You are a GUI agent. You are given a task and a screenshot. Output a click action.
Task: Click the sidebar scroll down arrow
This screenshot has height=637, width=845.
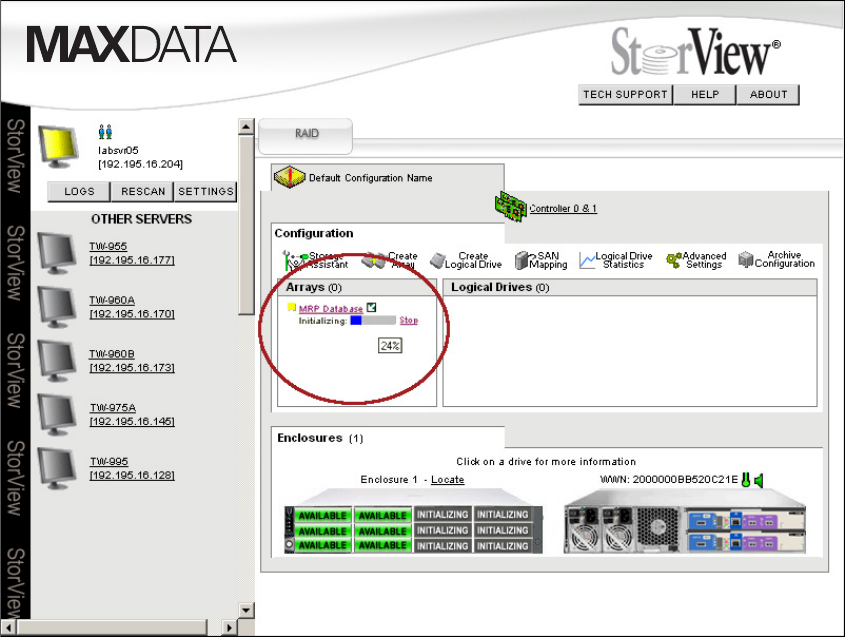point(246,610)
